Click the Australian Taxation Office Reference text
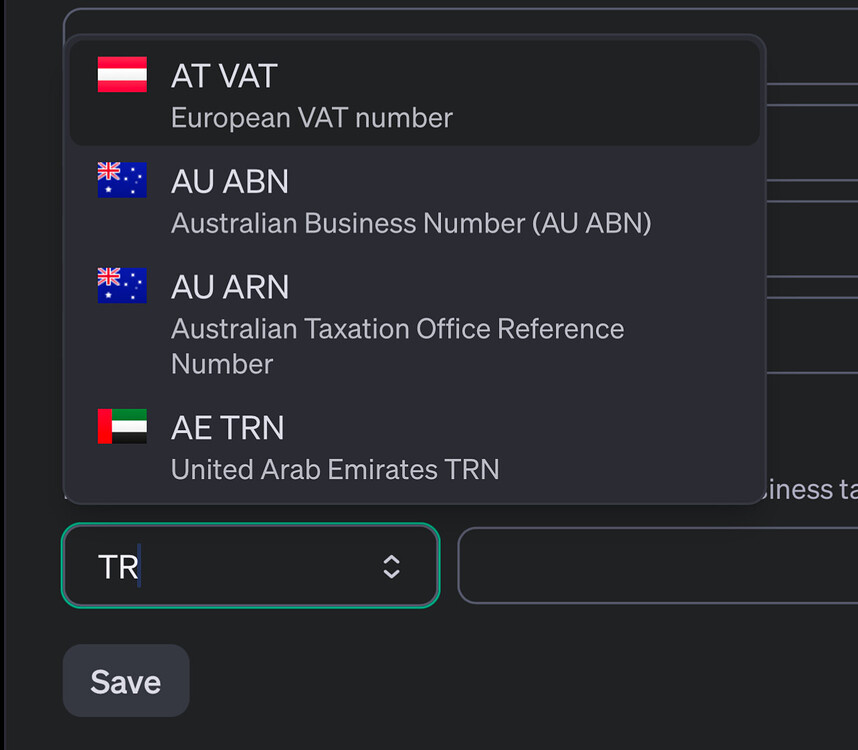This screenshot has width=858, height=750. click(x=397, y=329)
